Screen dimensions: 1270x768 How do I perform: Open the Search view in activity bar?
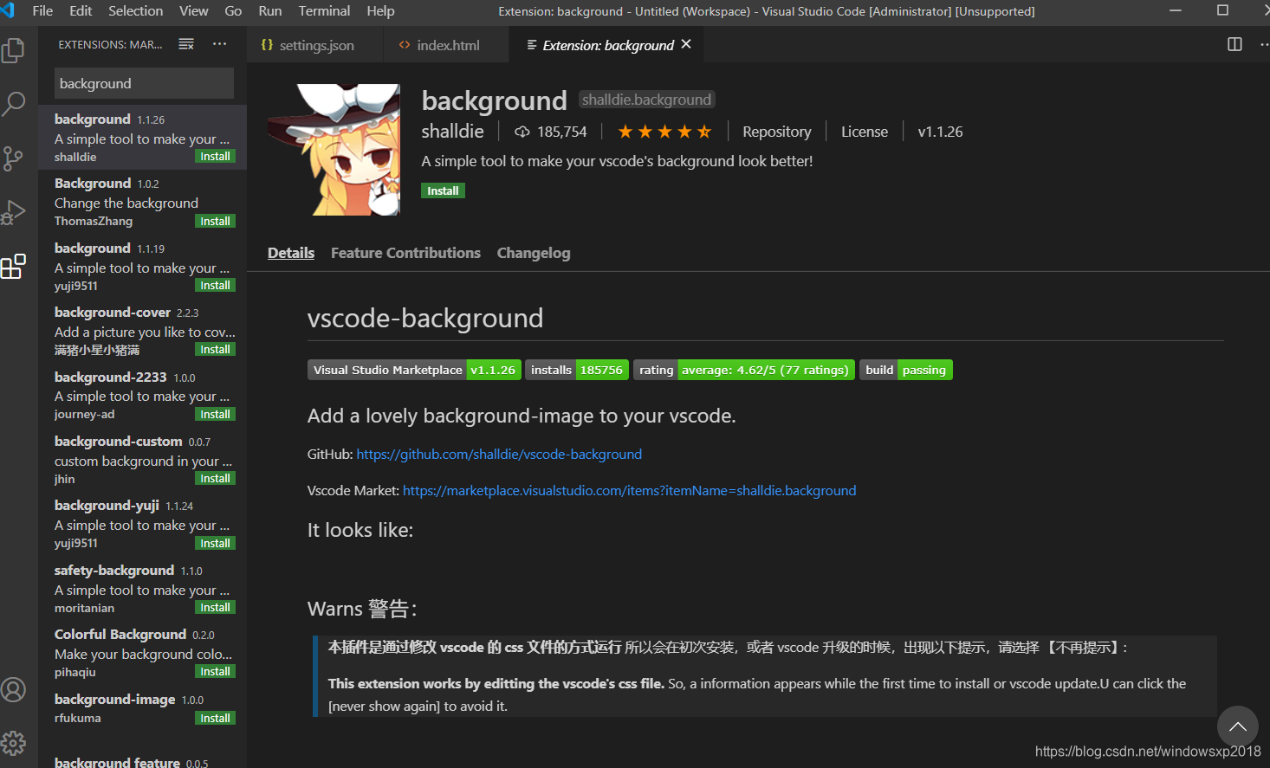tap(13, 103)
